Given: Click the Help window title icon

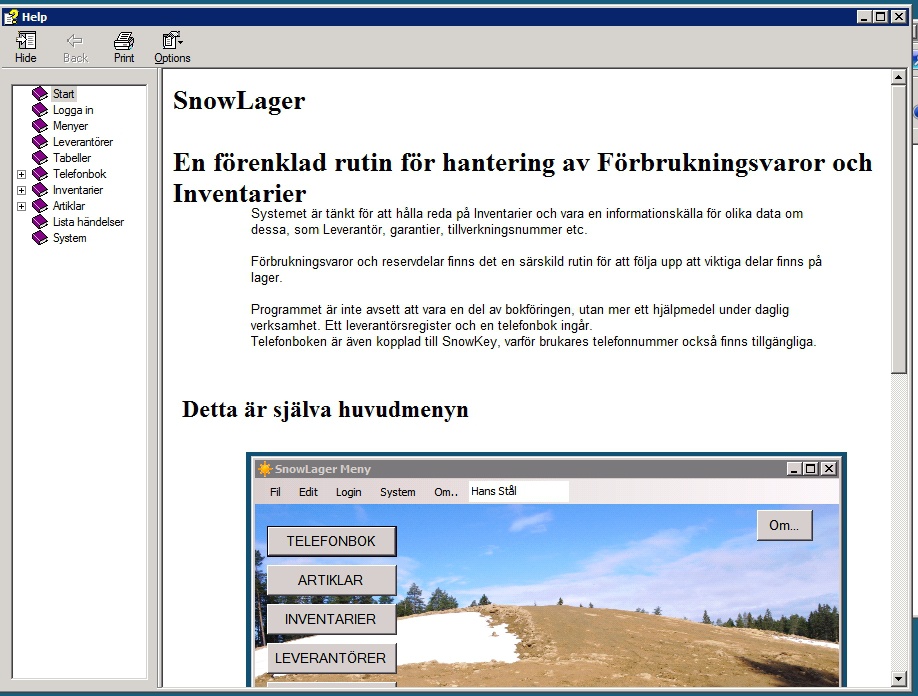Looking at the screenshot, I should tap(11, 17).
